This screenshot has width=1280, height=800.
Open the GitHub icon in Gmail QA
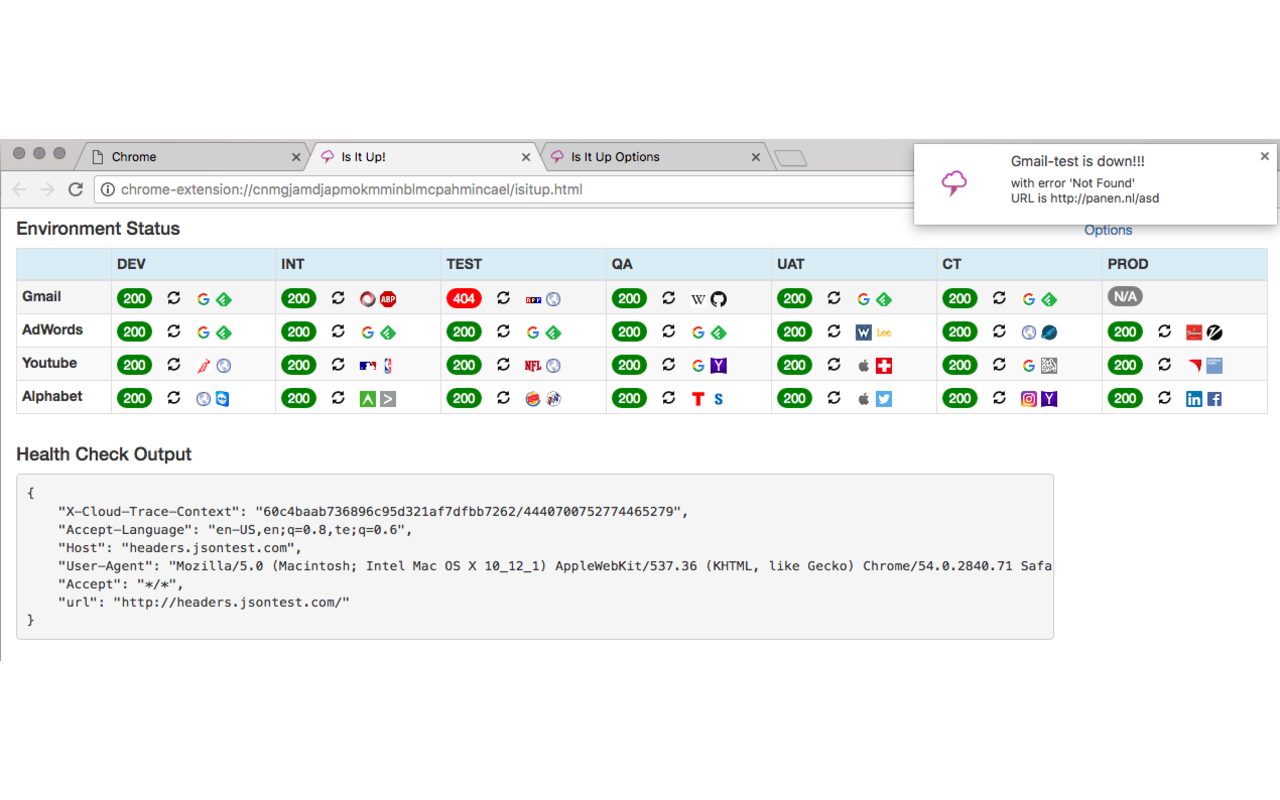[718, 299]
